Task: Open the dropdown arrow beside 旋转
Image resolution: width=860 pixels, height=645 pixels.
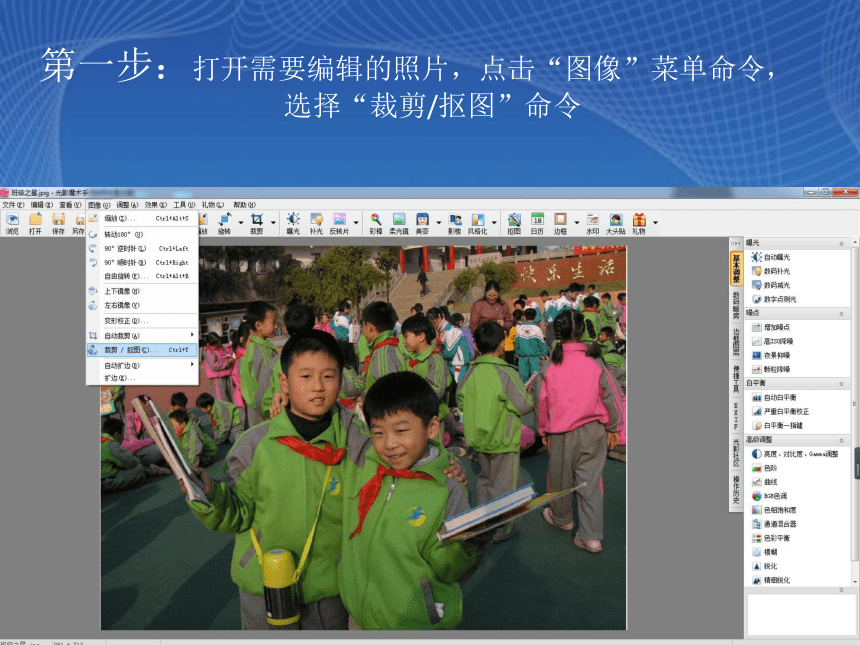Action: click(240, 222)
